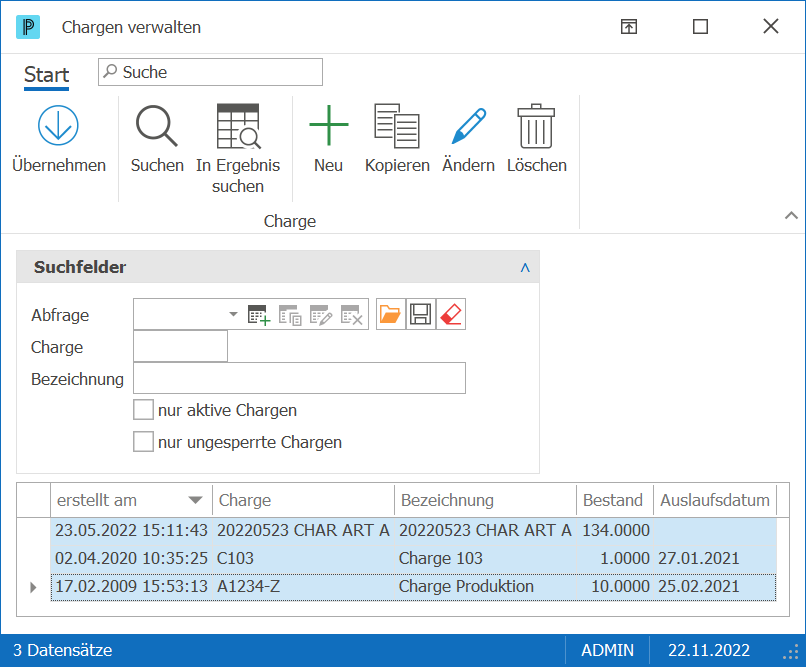
Task: Click 3 Datensätze in the status bar
Action: pyautogui.click(x=63, y=651)
